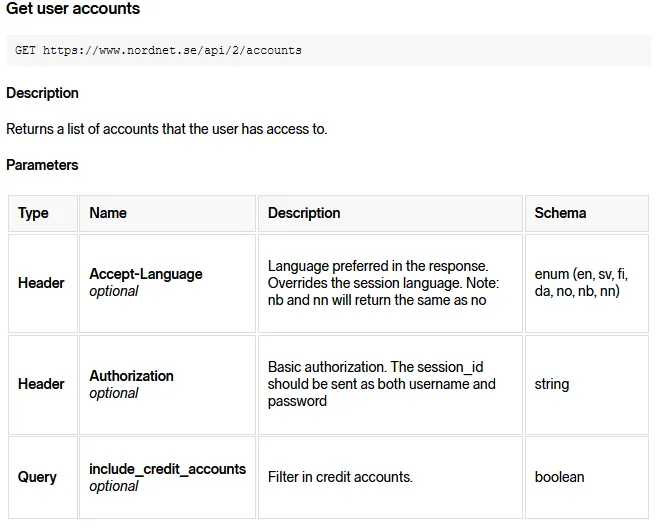Click the Header type cell in Authorization row

(41, 384)
